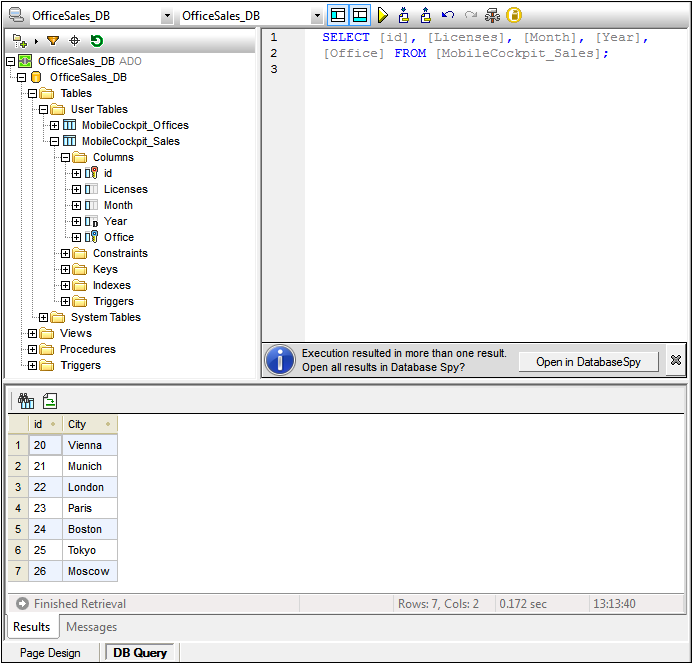
Task: Click the go-to-statement icon in results toolbar
Action: (x=49, y=400)
